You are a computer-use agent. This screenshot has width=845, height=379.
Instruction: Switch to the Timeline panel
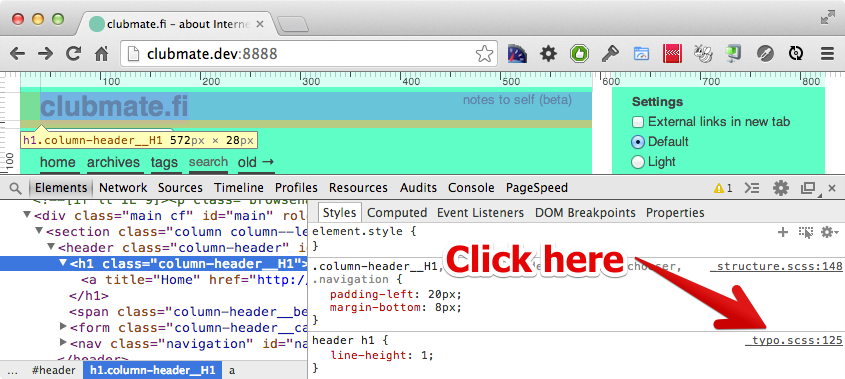239,188
